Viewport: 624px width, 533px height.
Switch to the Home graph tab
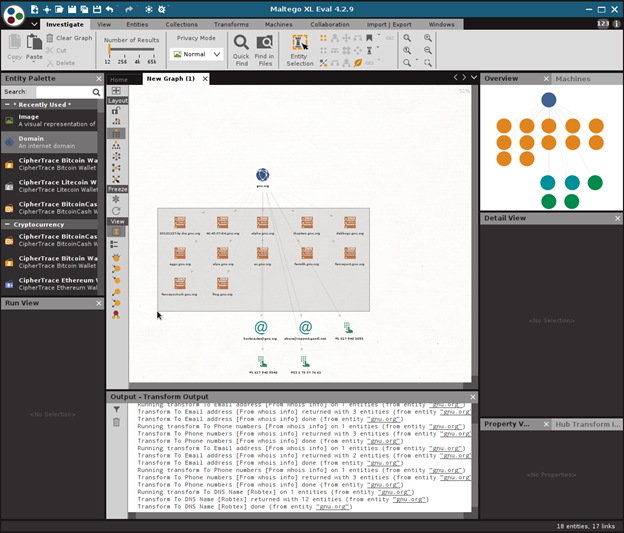tap(119, 79)
